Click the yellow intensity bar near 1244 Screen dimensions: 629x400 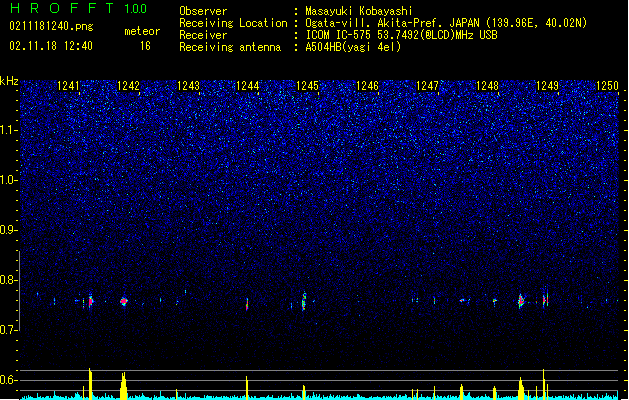pyautogui.click(x=247, y=388)
